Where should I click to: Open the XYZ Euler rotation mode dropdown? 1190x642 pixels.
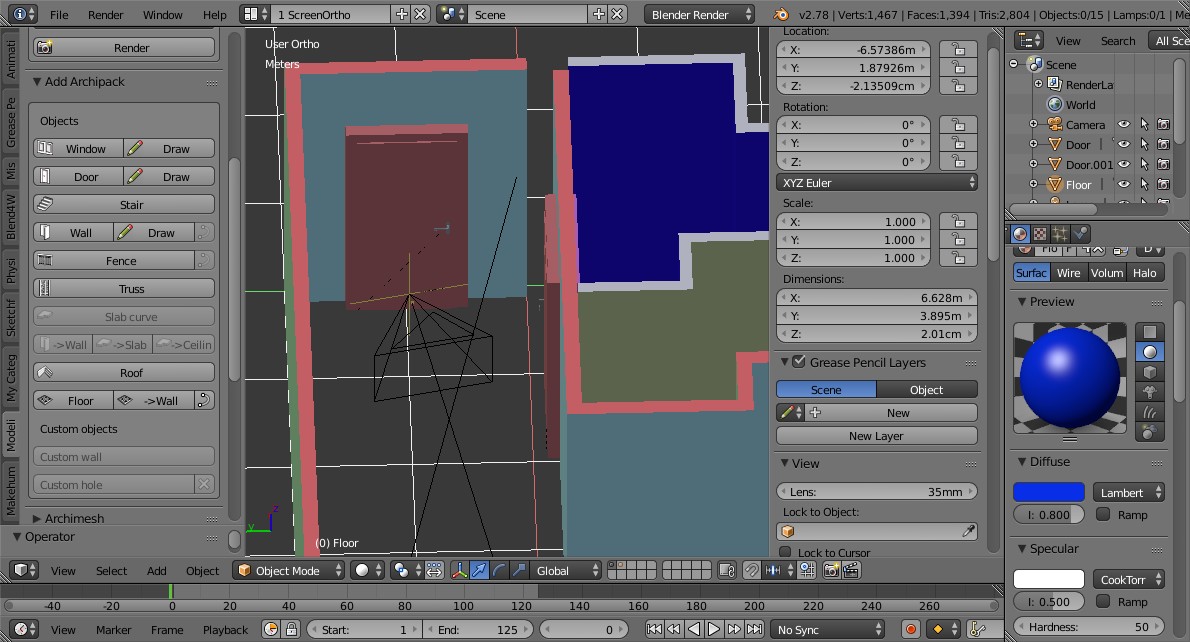click(x=877, y=183)
